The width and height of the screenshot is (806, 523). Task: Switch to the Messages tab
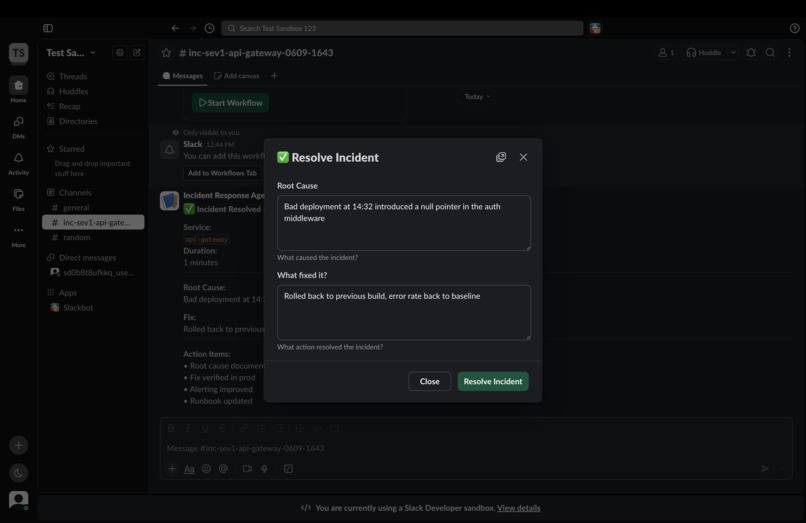pos(182,76)
